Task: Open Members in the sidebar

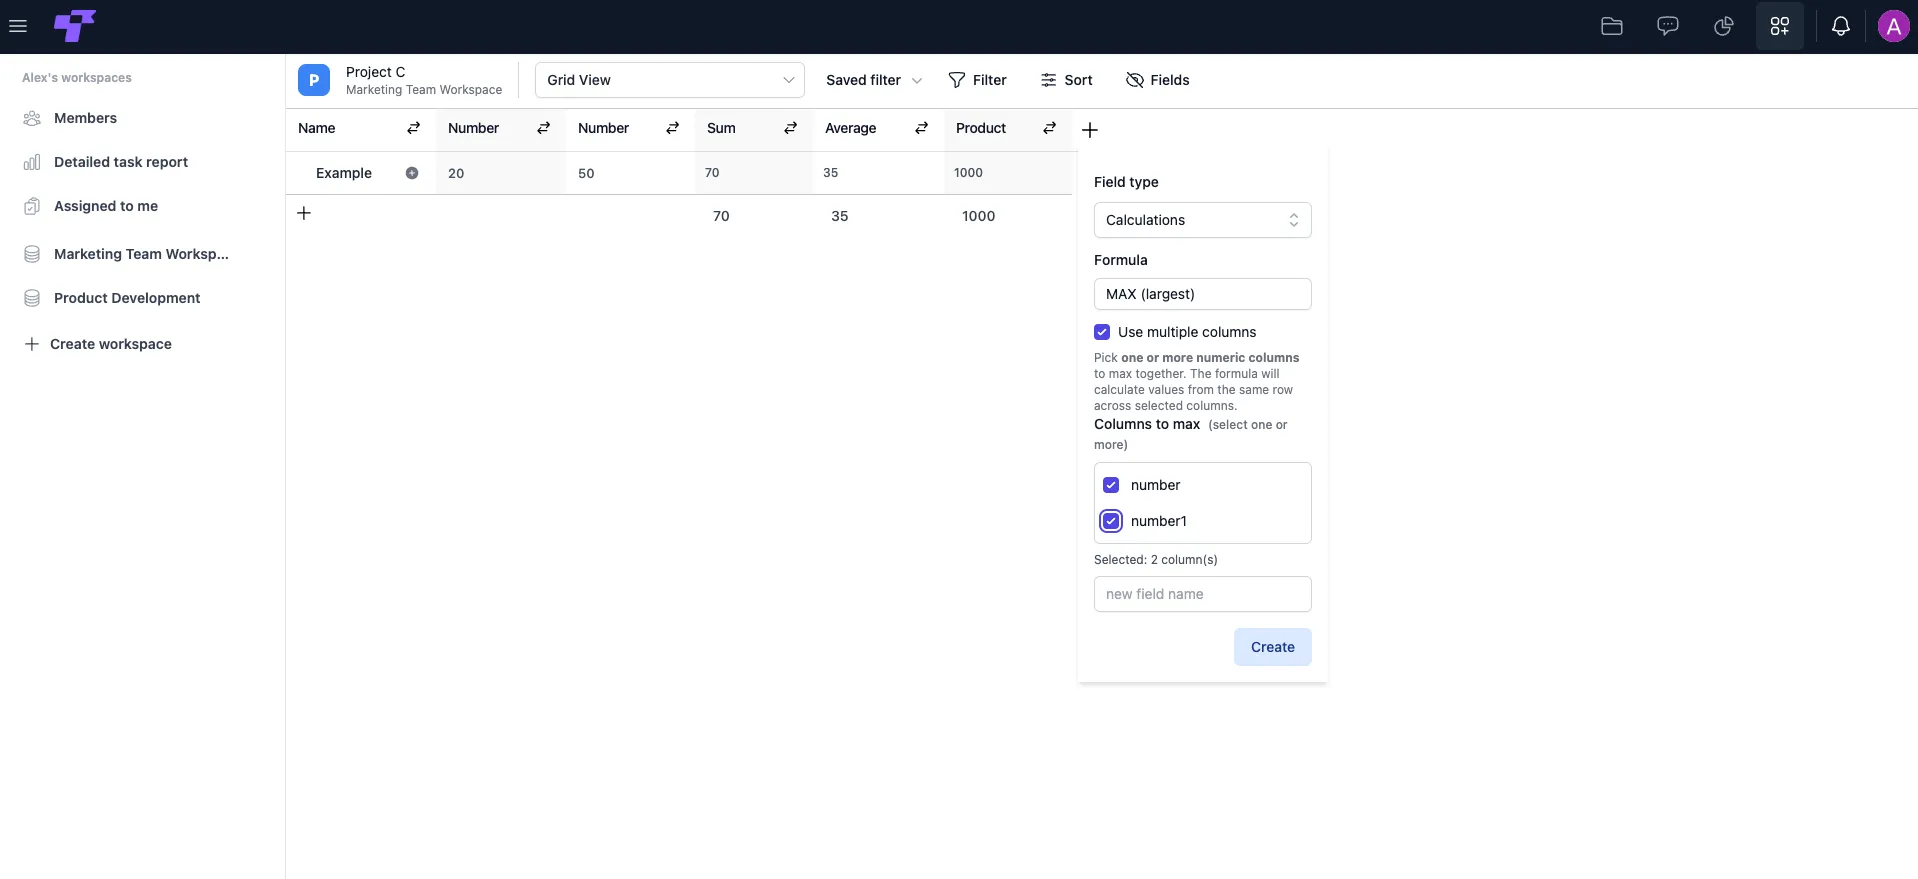Action: click(x=85, y=118)
